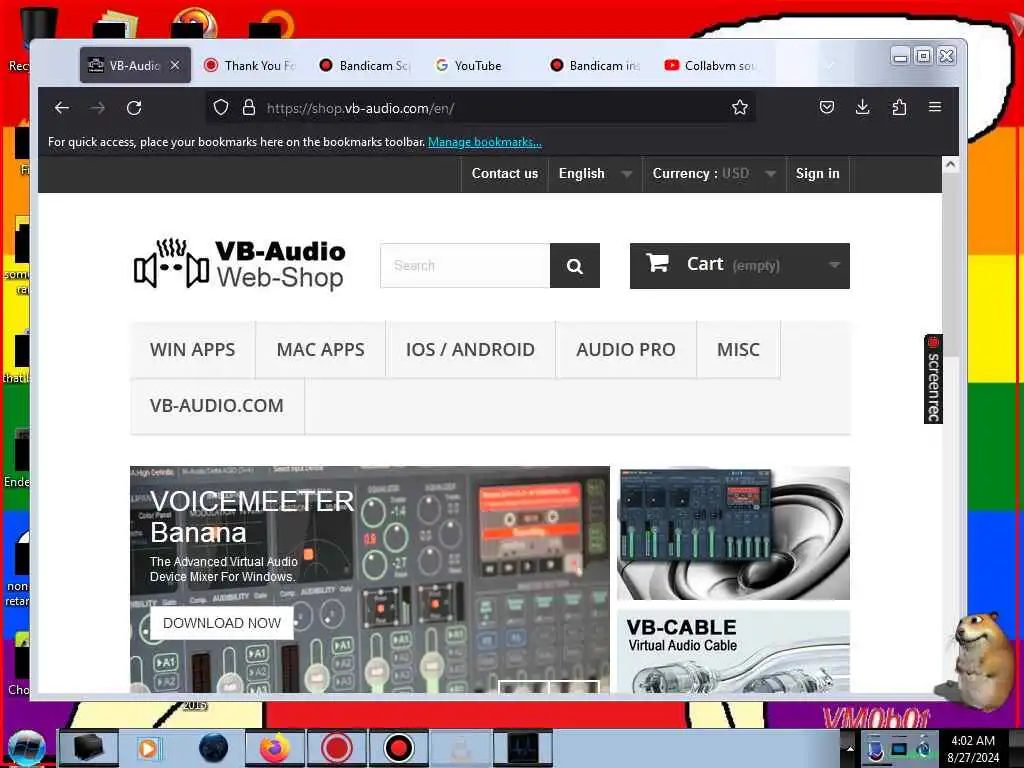The height and width of the screenshot is (768, 1024).
Task: Switch to the Thank You tab
Action: [x=250, y=65]
